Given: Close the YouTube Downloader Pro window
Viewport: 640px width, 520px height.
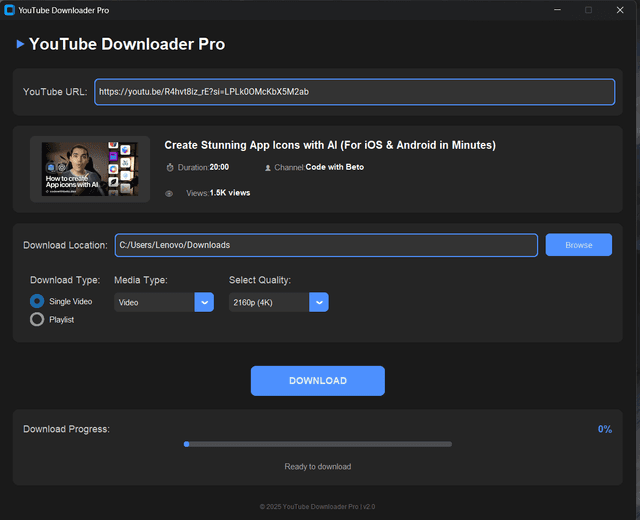Looking at the screenshot, I should [x=620, y=10].
